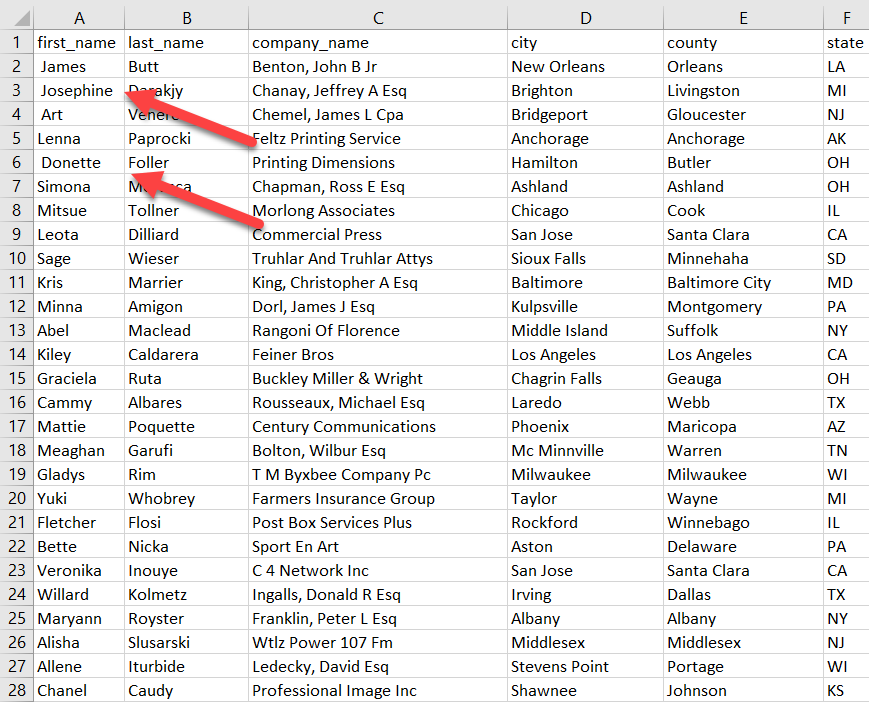Select row 1 header

coord(16,43)
